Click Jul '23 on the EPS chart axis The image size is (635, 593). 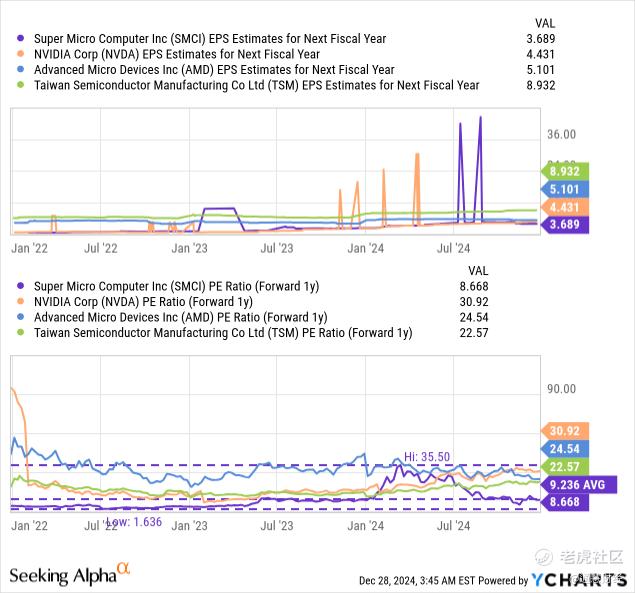pos(277,248)
